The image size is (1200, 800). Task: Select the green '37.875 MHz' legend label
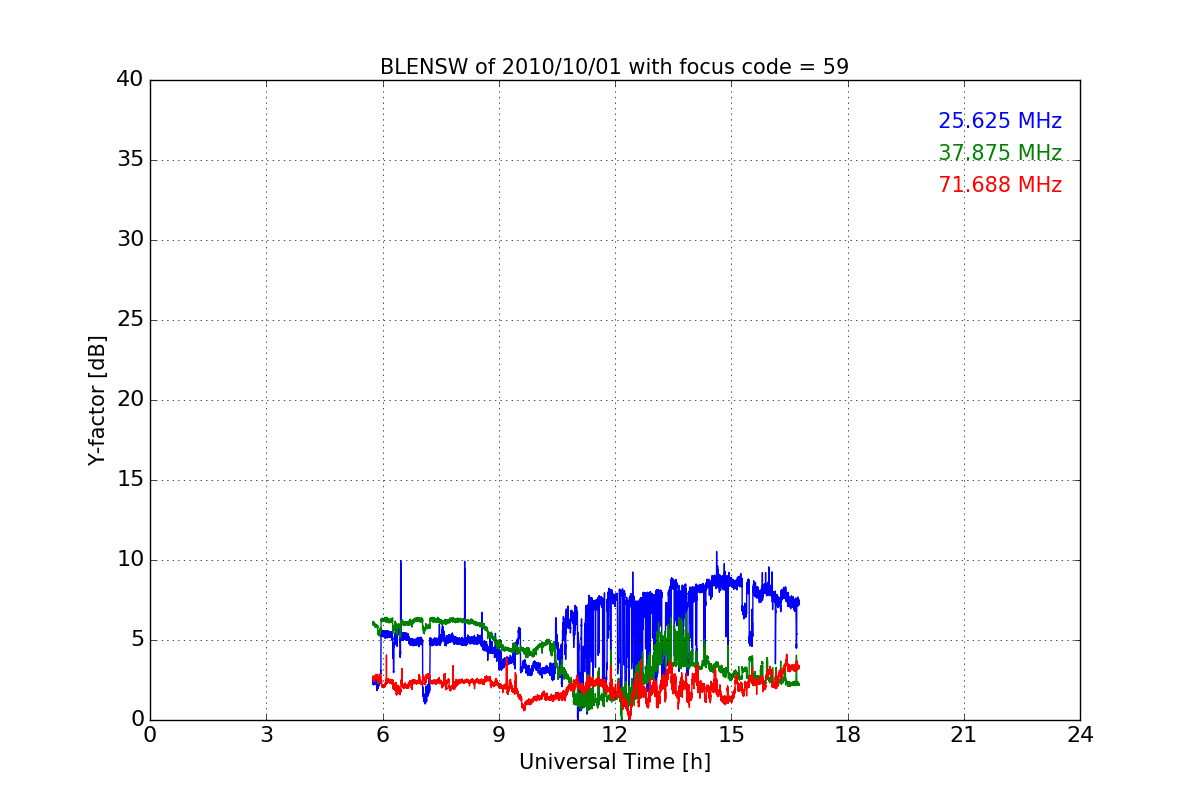click(x=1000, y=153)
